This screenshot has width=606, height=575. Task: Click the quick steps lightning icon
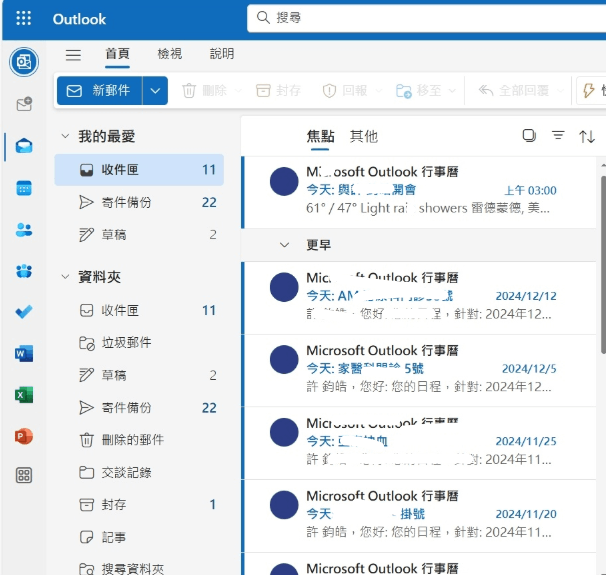tap(589, 91)
